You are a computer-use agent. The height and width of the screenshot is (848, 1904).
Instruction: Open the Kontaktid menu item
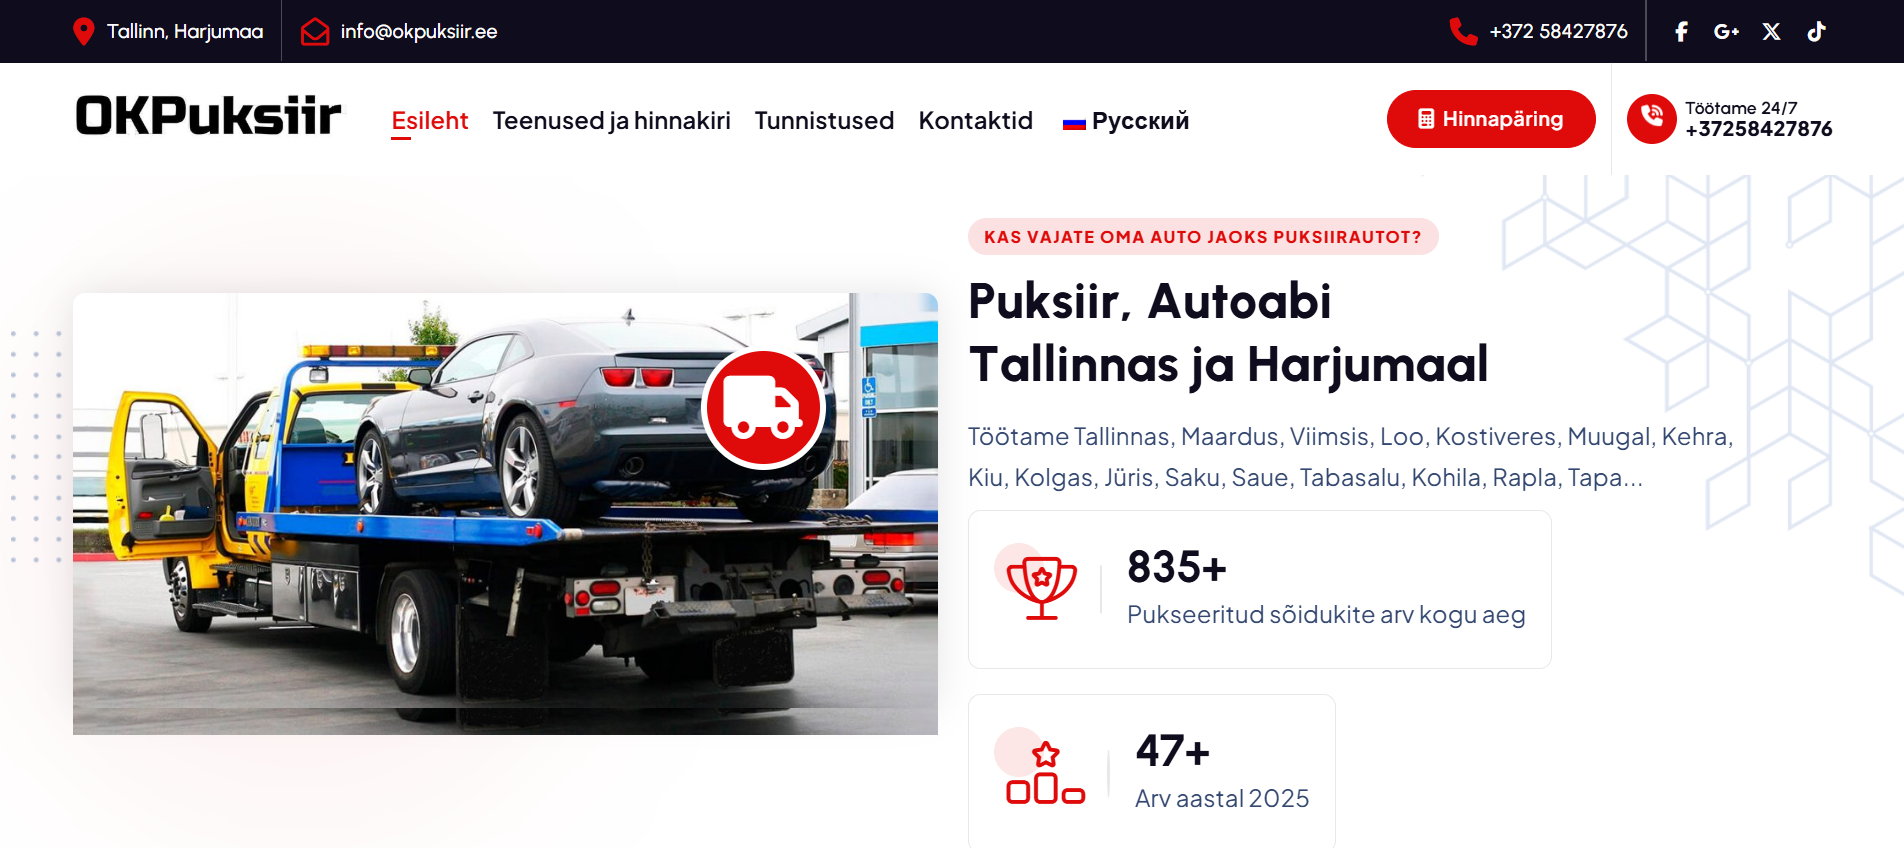point(976,121)
